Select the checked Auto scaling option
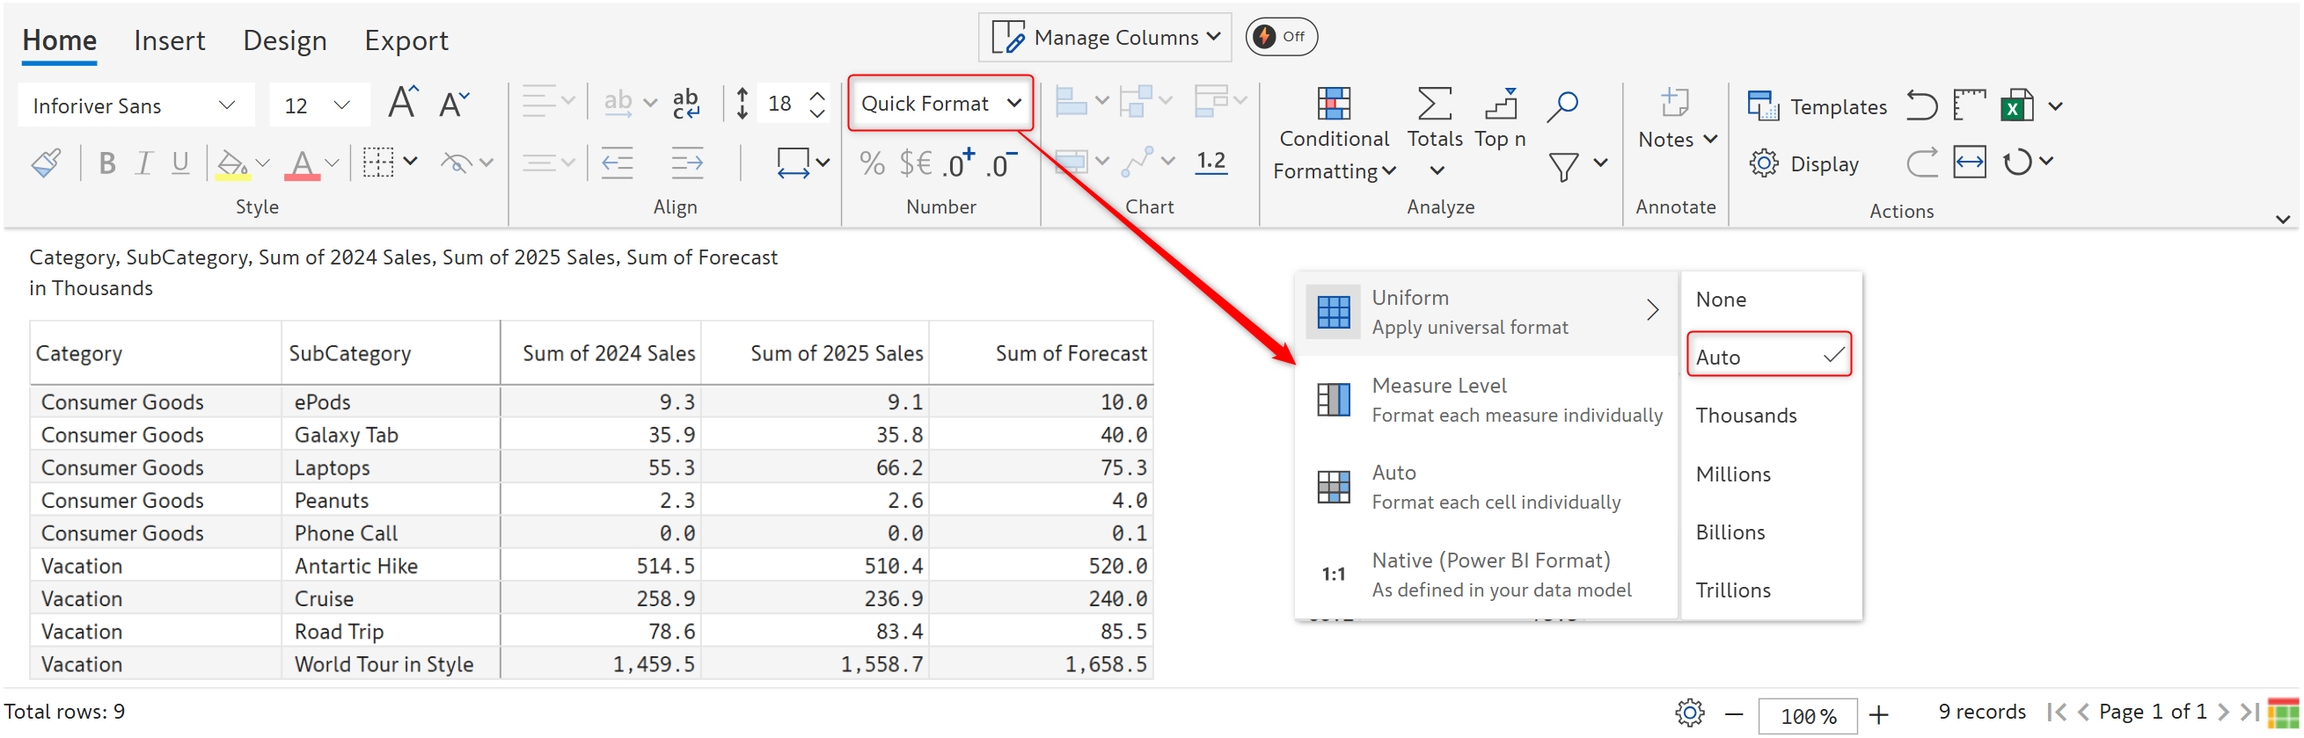Viewport: 2304px width, 738px height. [x=1768, y=356]
